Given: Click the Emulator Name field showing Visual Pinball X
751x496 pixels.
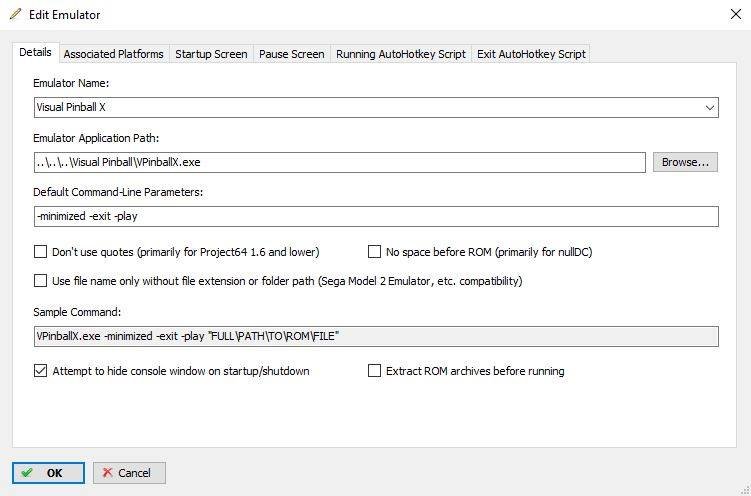Looking at the screenshot, I should [376, 108].
